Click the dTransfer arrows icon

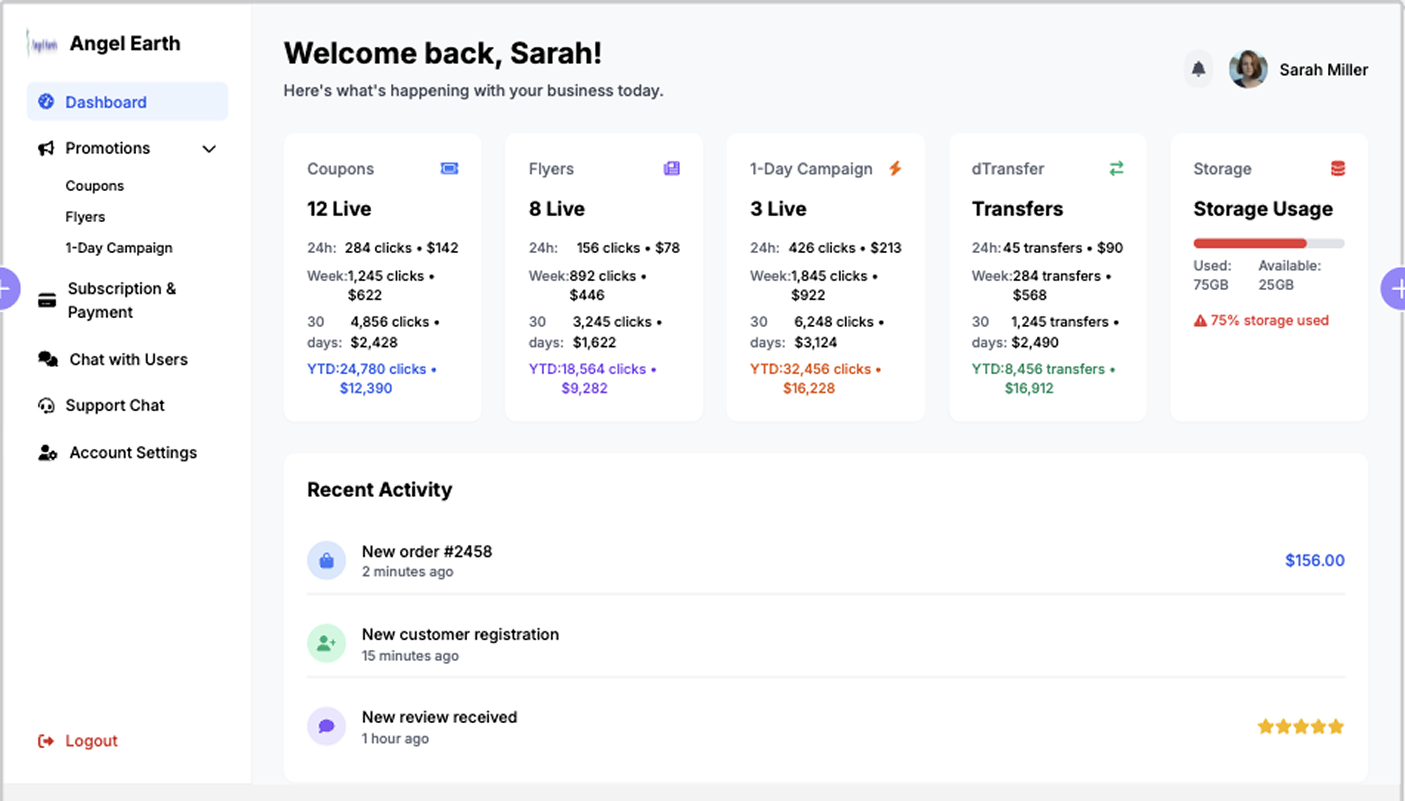pos(1116,169)
